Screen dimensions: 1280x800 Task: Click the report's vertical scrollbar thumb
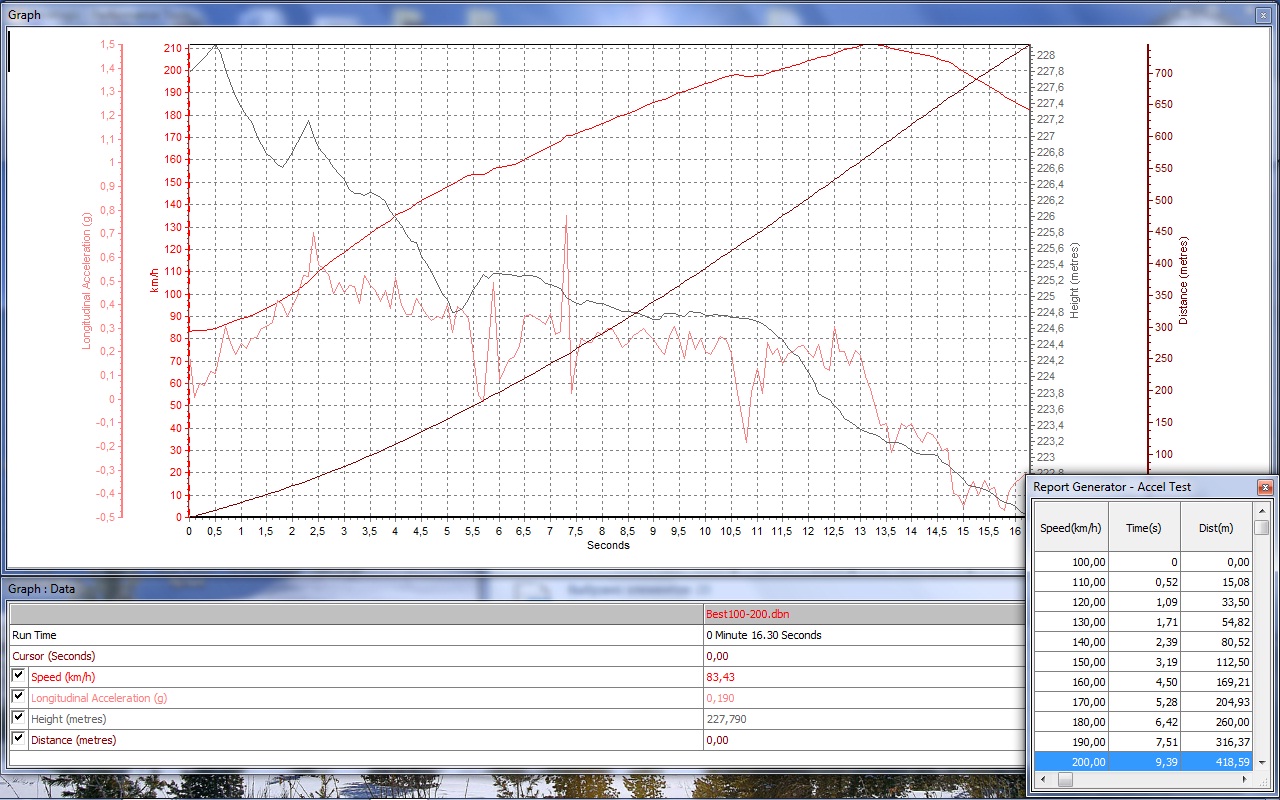1262,527
